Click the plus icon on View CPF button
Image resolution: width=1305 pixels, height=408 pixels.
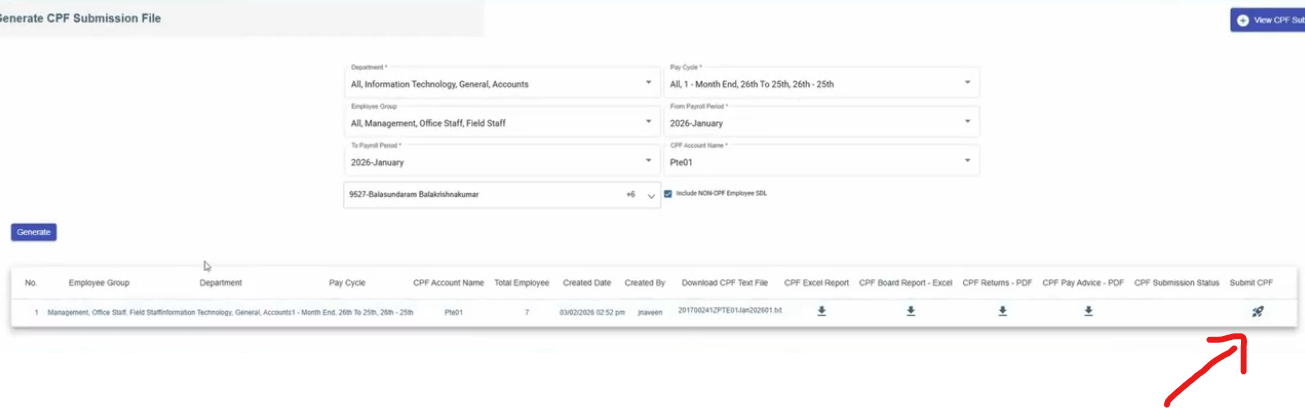click(x=1243, y=20)
